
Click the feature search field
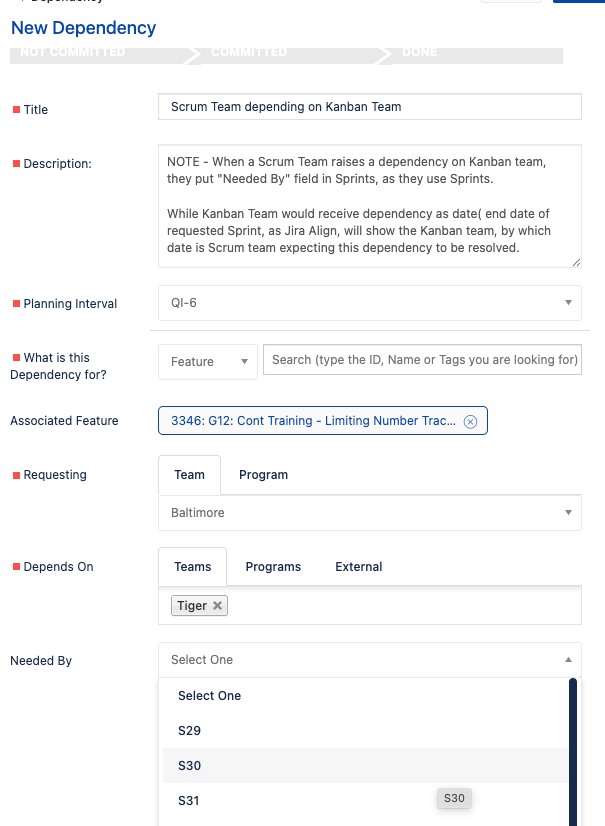coord(422,360)
